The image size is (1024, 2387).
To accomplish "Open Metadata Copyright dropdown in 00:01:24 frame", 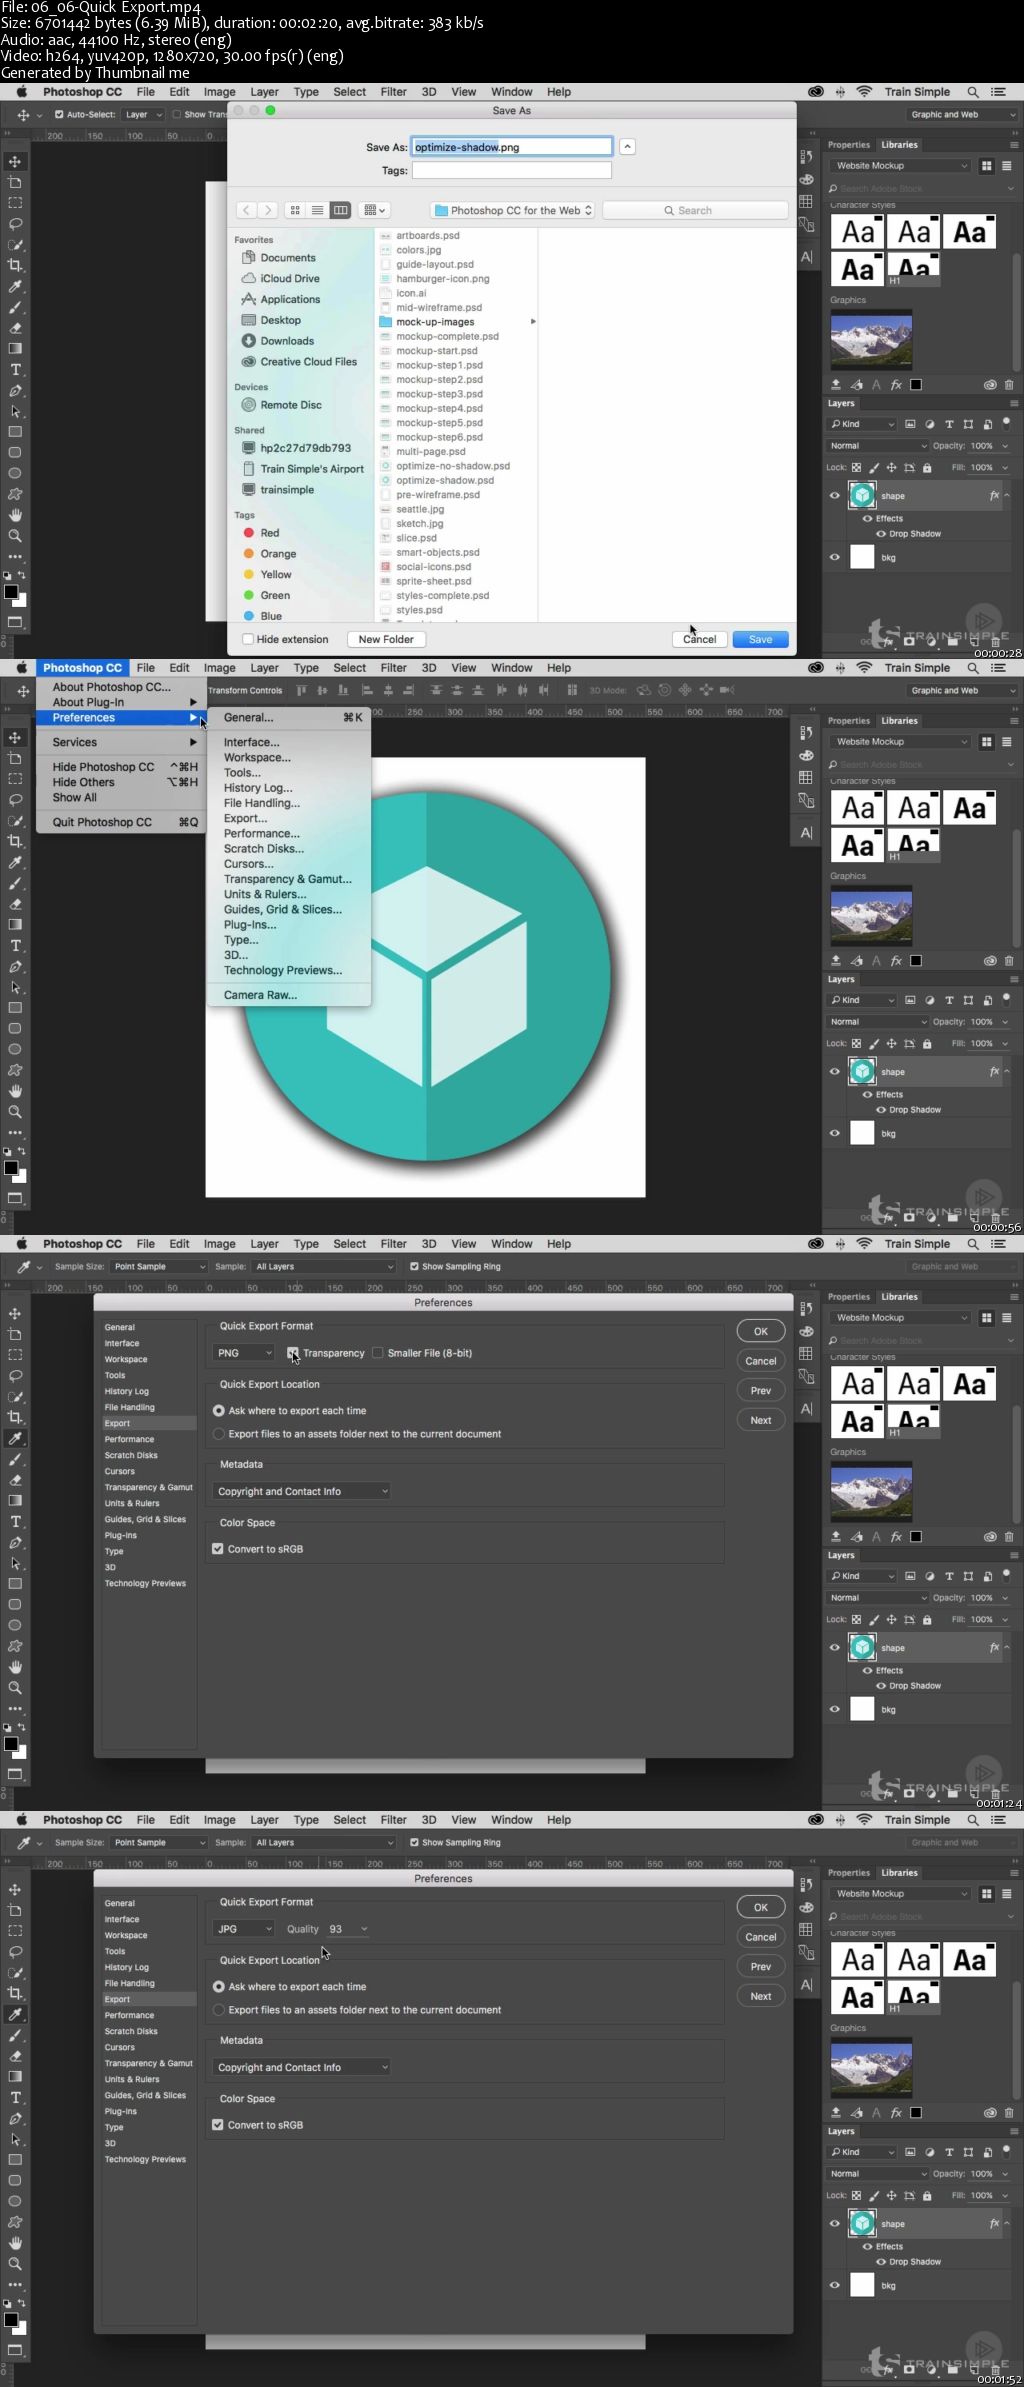I will [302, 1491].
